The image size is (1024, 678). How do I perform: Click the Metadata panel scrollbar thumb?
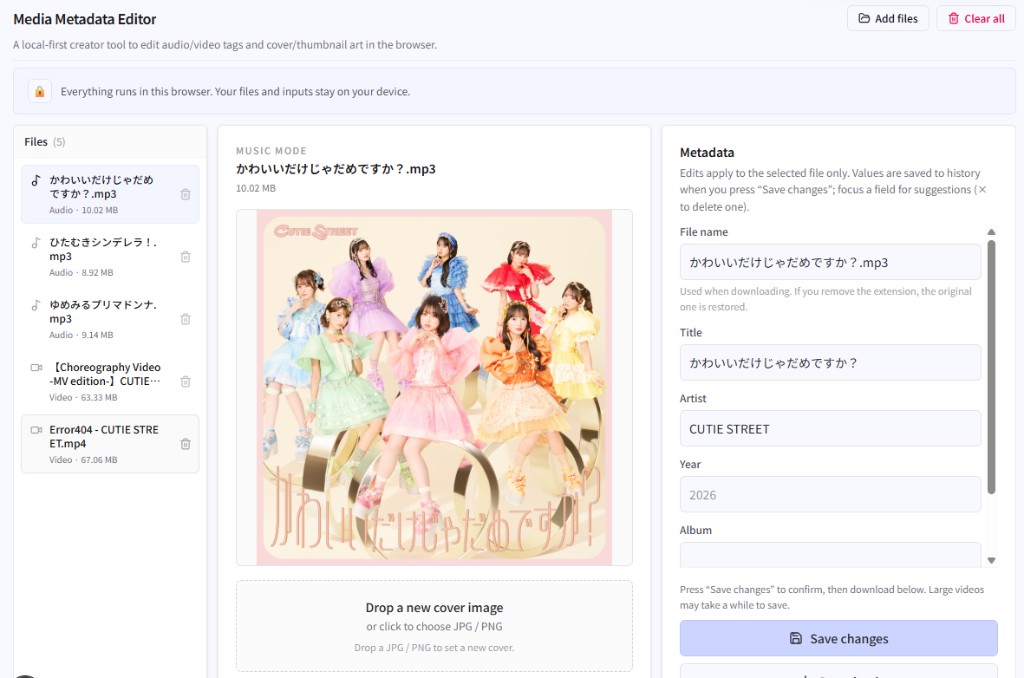[x=991, y=367]
